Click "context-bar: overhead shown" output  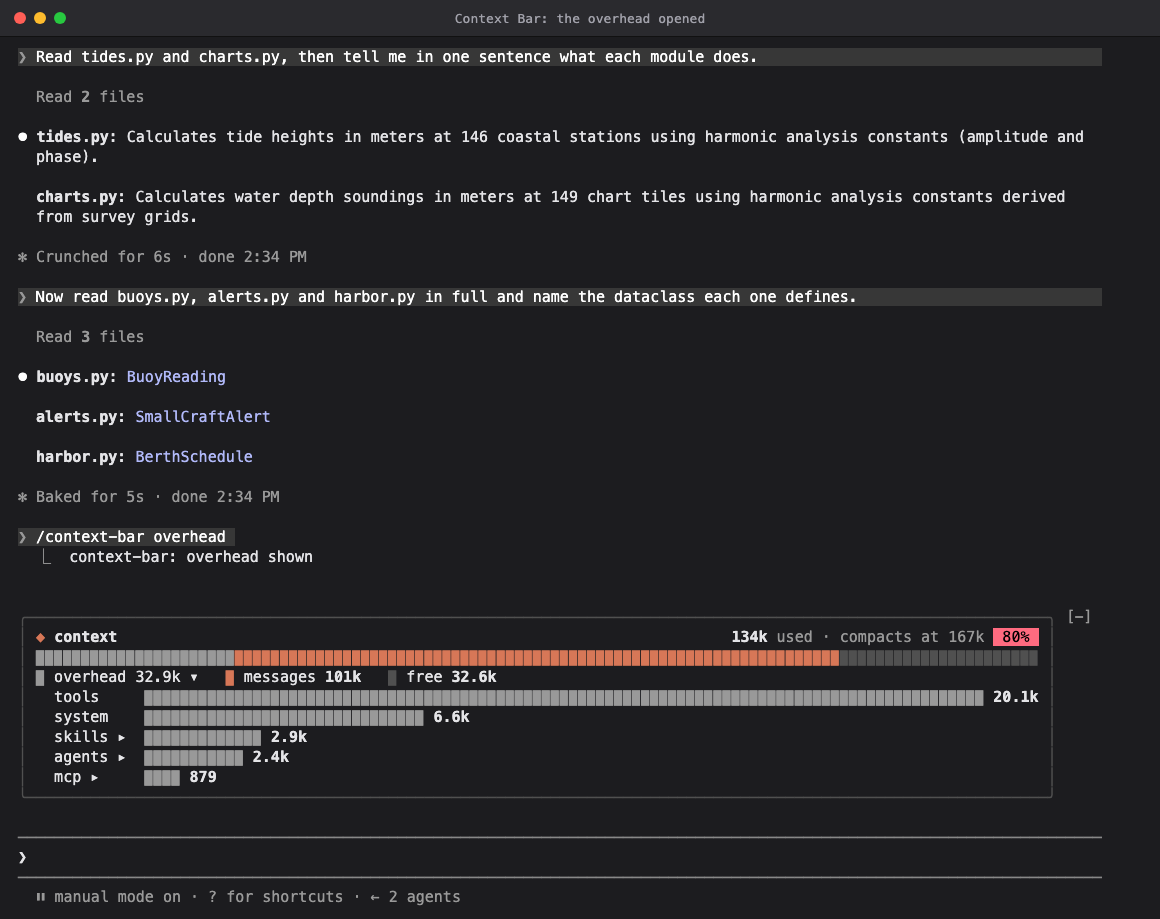click(x=191, y=556)
